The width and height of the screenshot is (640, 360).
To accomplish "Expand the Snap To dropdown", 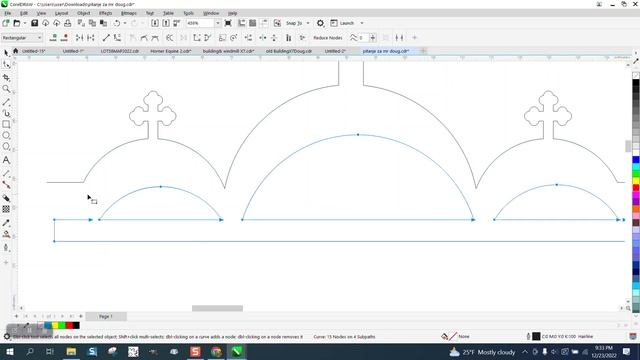I will coord(308,23).
